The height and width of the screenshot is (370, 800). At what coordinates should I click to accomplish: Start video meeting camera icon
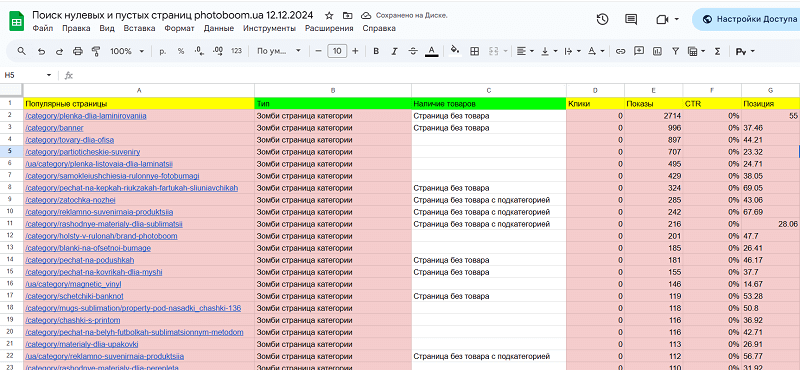click(662, 19)
